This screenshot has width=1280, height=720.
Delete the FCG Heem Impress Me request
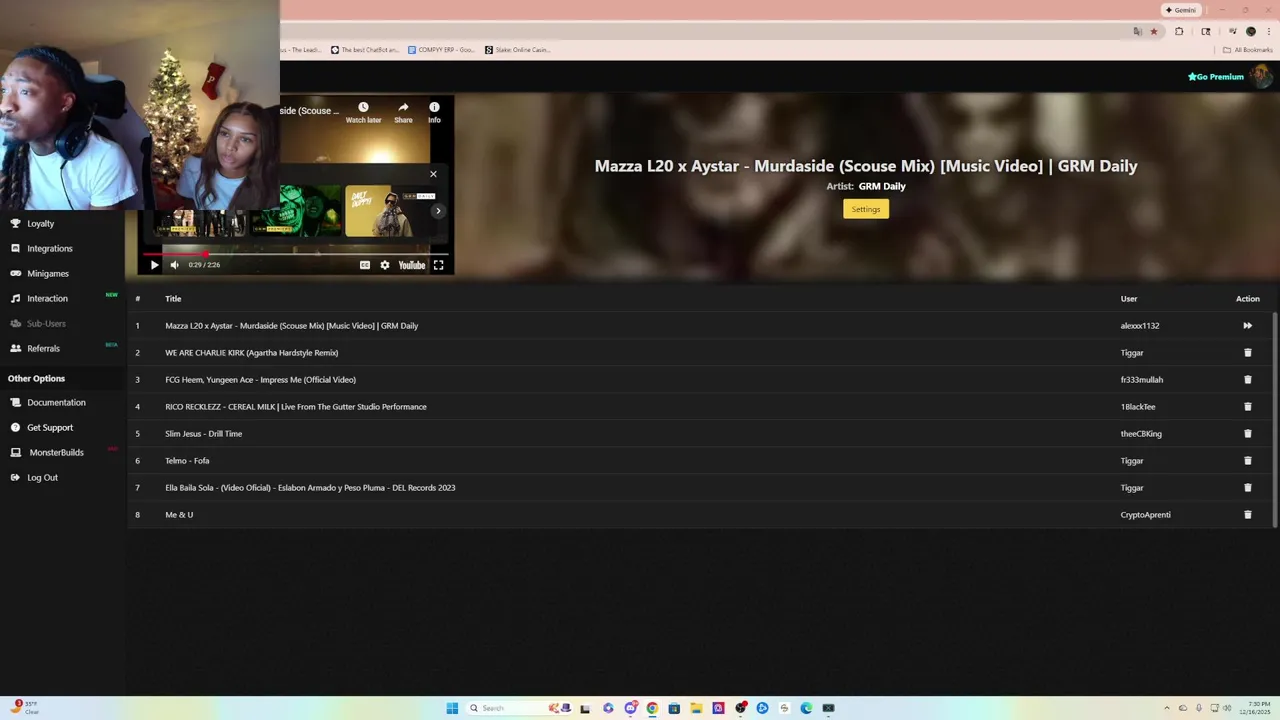click(x=1247, y=380)
